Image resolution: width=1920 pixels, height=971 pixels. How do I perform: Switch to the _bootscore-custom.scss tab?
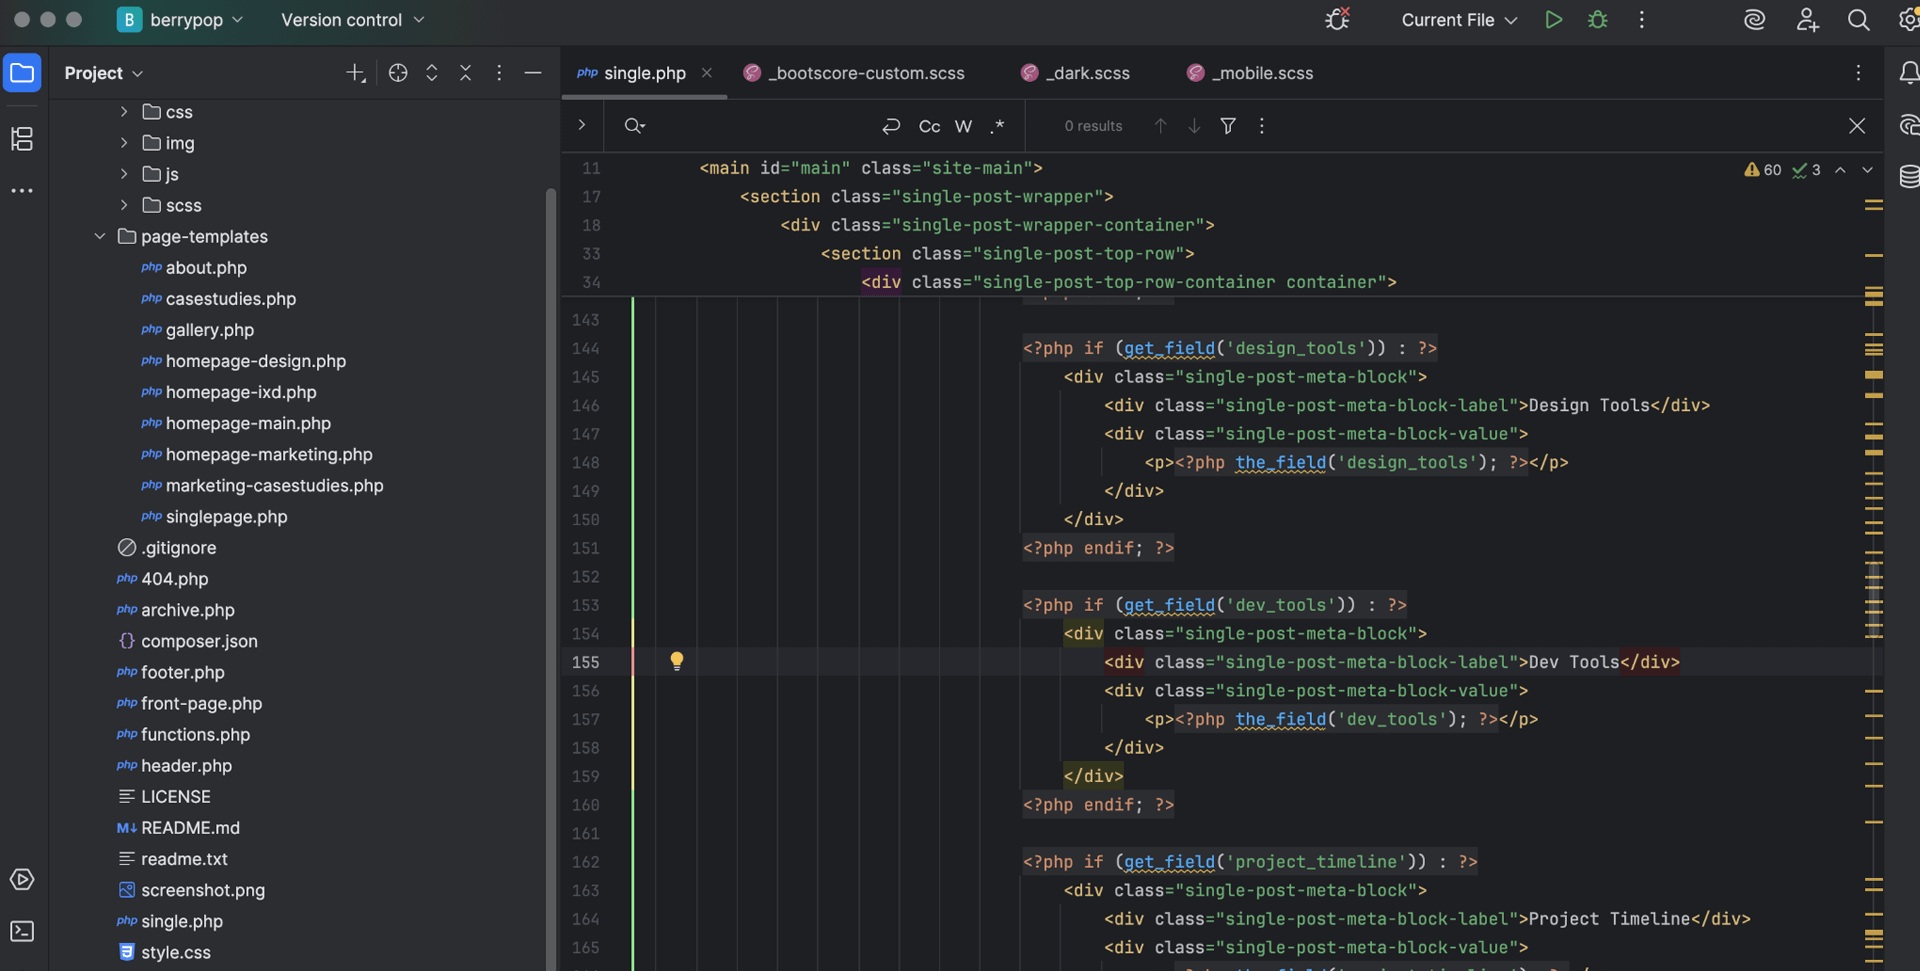coord(865,73)
